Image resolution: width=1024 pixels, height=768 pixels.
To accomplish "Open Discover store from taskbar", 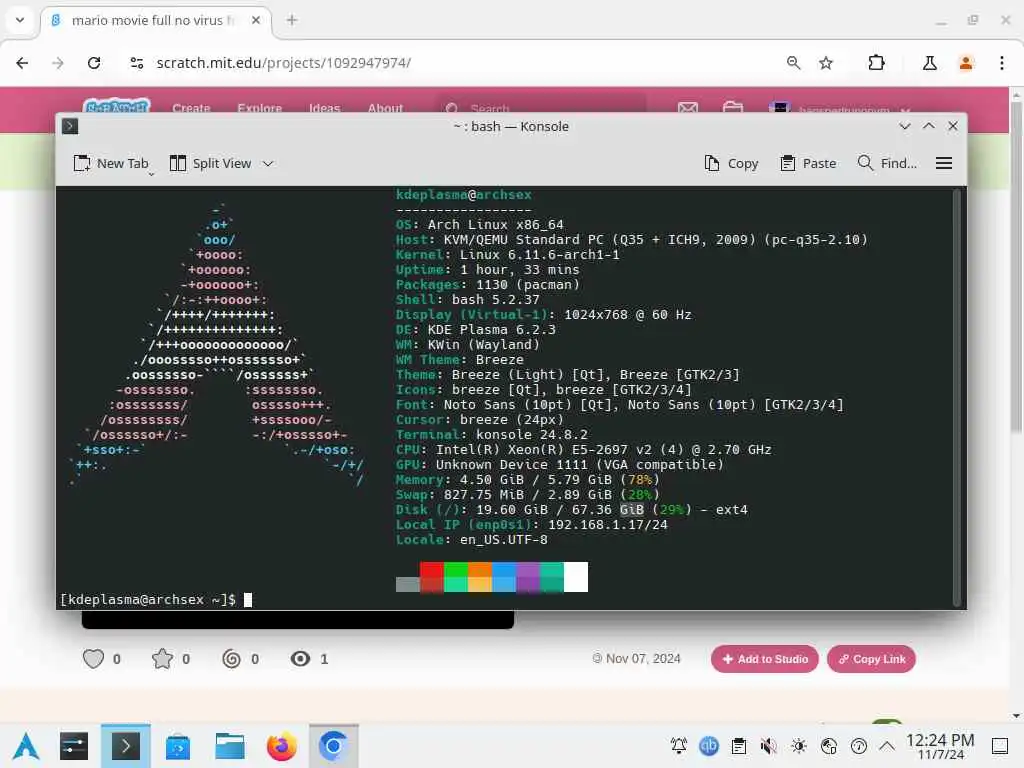I will pos(178,747).
